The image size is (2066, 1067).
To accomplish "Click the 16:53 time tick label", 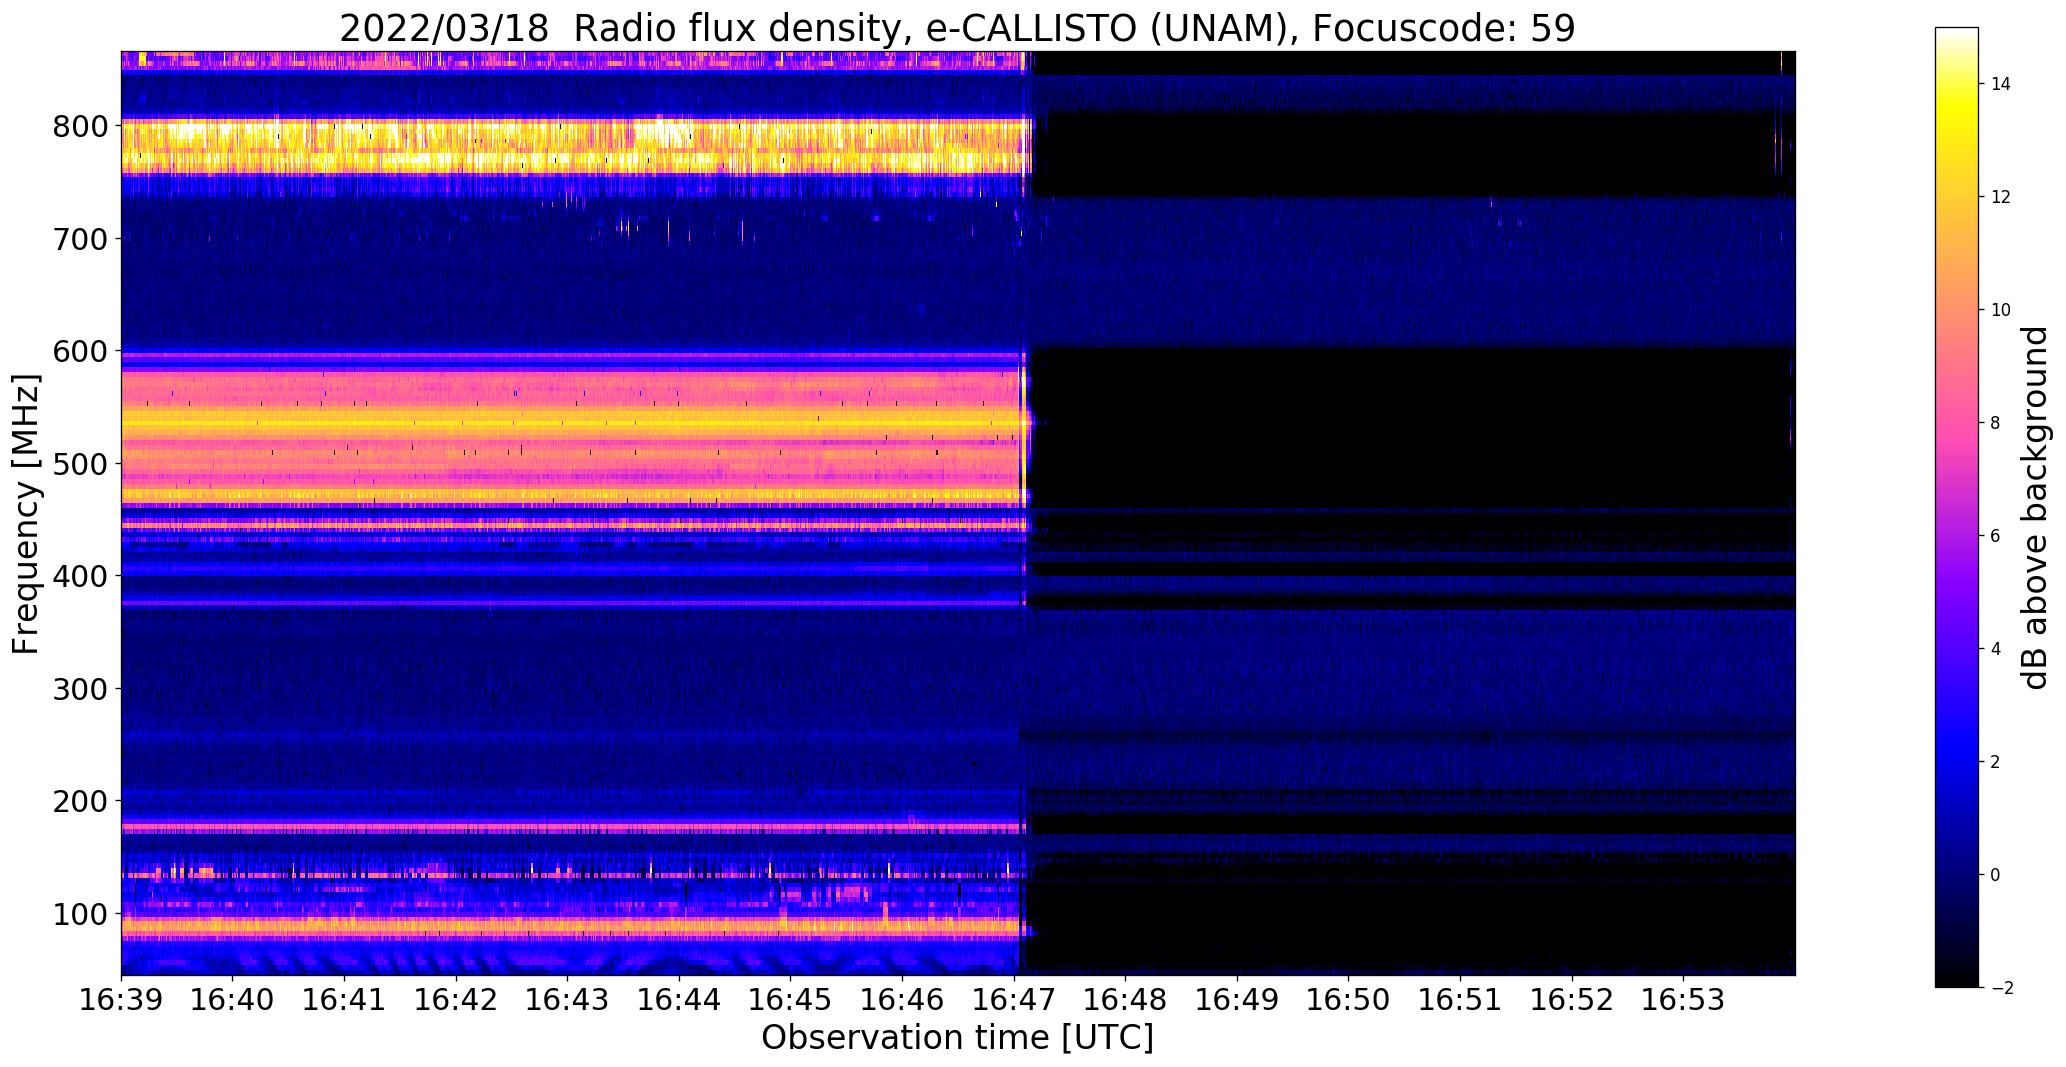I will pos(1683,1001).
